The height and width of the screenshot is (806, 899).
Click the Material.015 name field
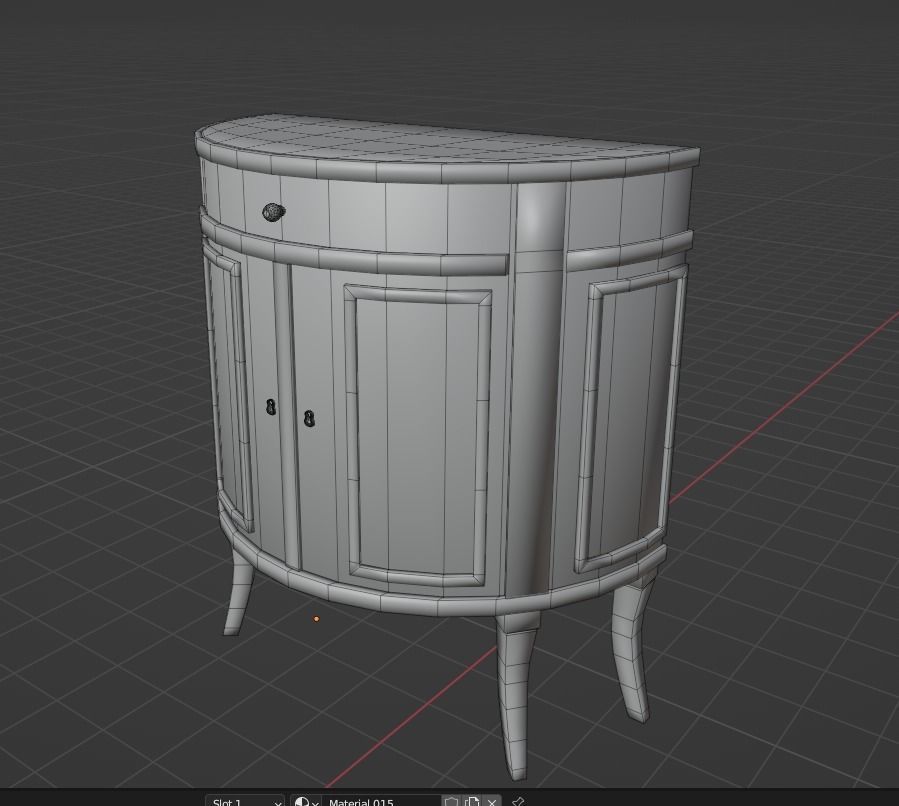[381, 801]
